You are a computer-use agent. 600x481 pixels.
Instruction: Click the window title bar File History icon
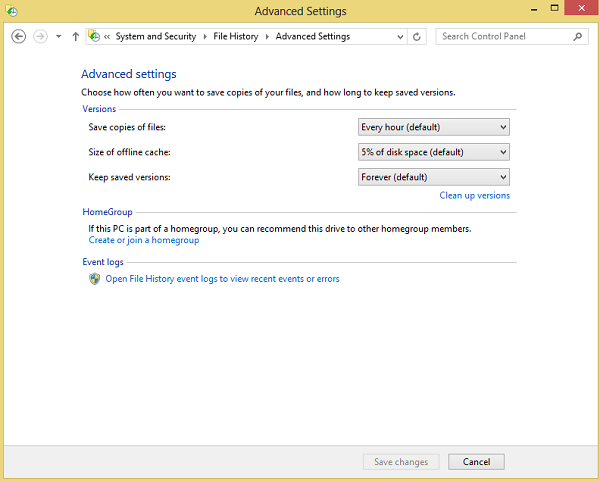11,11
